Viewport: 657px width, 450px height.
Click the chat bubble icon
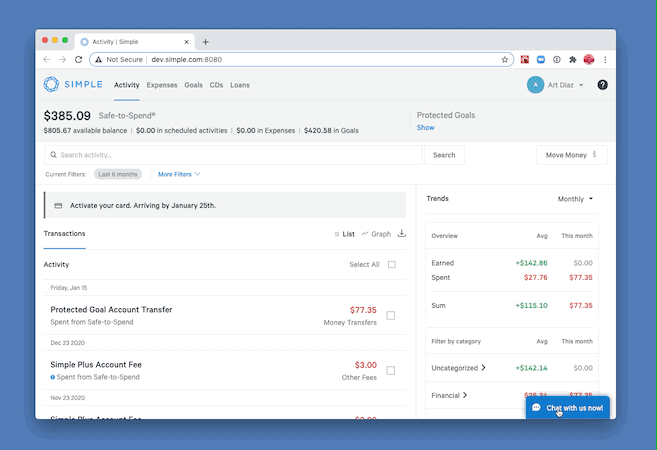coord(536,407)
